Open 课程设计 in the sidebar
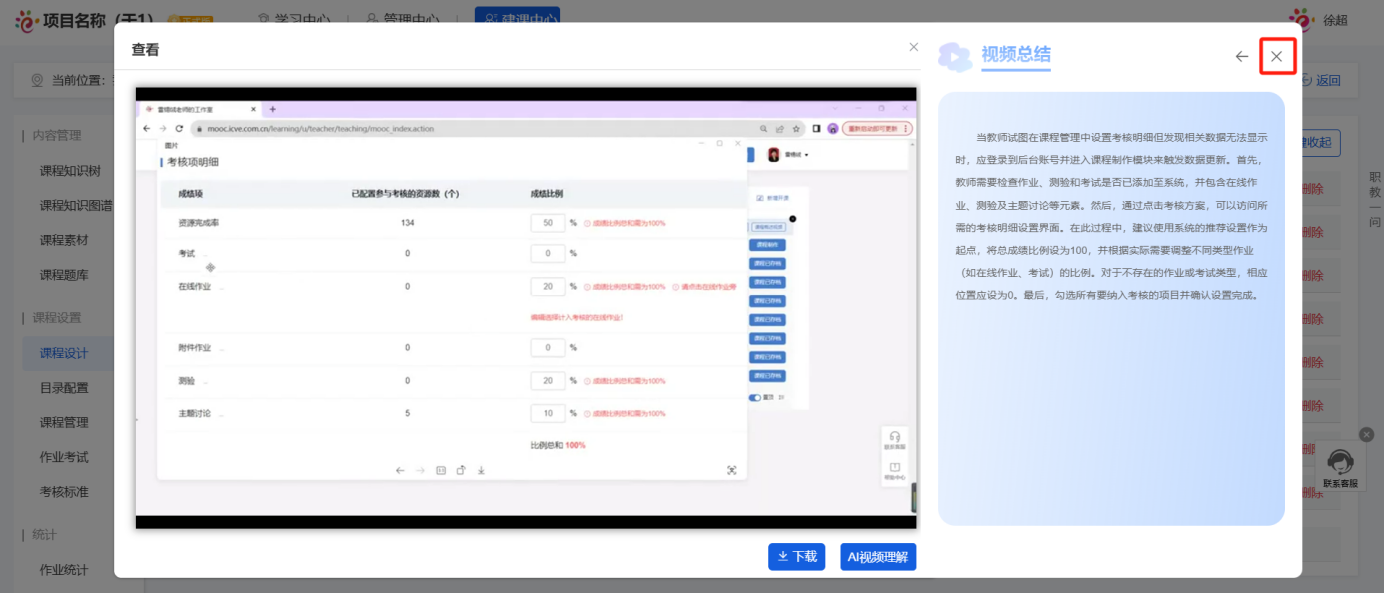The height and width of the screenshot is (593, 1384). point(64,353)
